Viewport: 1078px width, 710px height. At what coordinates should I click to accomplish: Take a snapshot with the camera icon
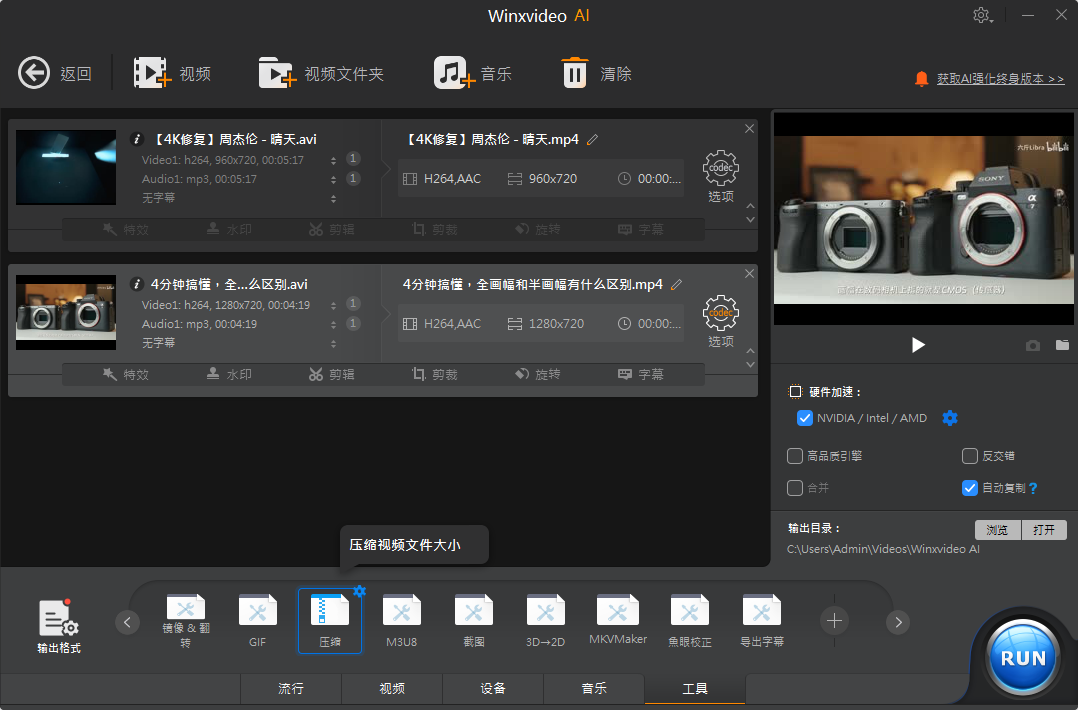(1033, 345)
